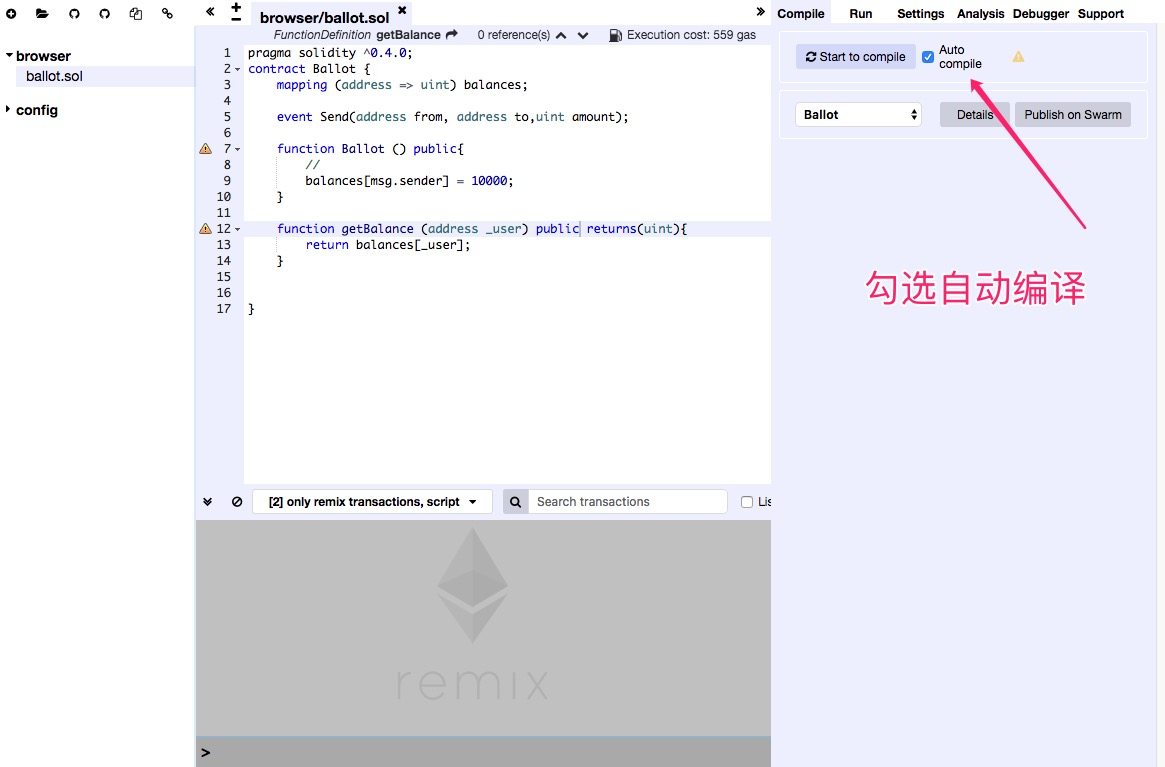Collapse the terminal with the double-down arrow
This screenshot has width=1165, height=767.
(207, 502)
